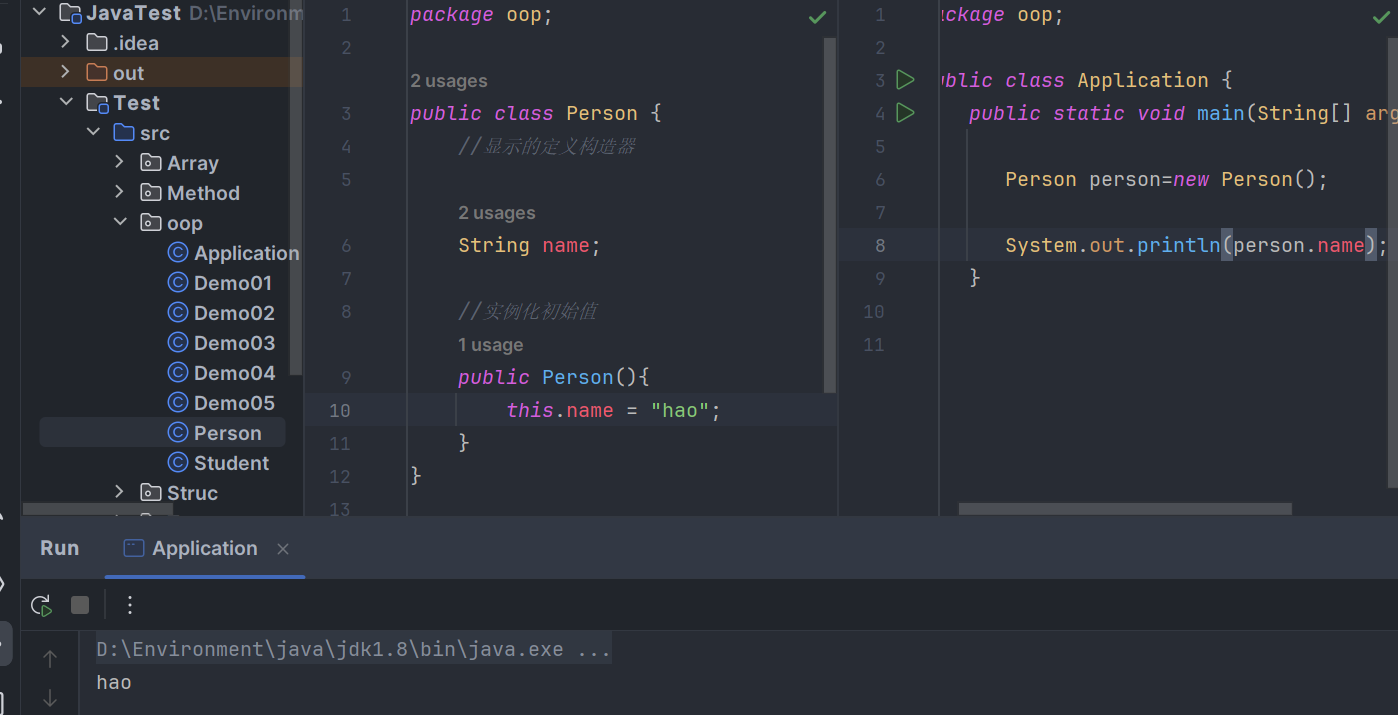Click the oop package icon
Screen dimensions: 1398x715
point(151,223)
